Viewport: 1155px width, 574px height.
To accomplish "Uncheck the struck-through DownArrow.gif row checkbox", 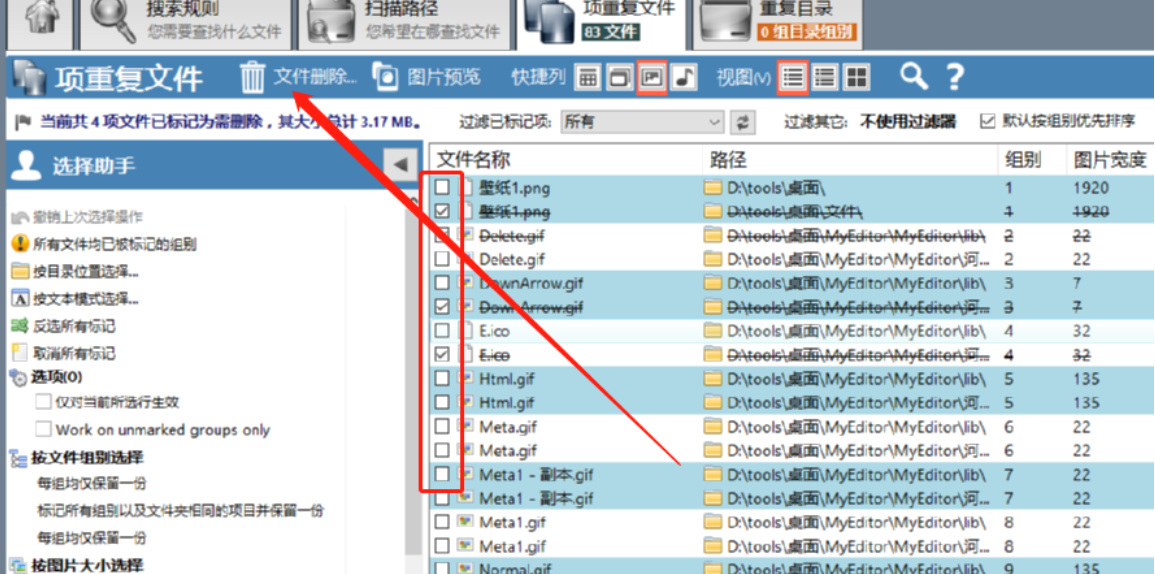I will point(442,307).
